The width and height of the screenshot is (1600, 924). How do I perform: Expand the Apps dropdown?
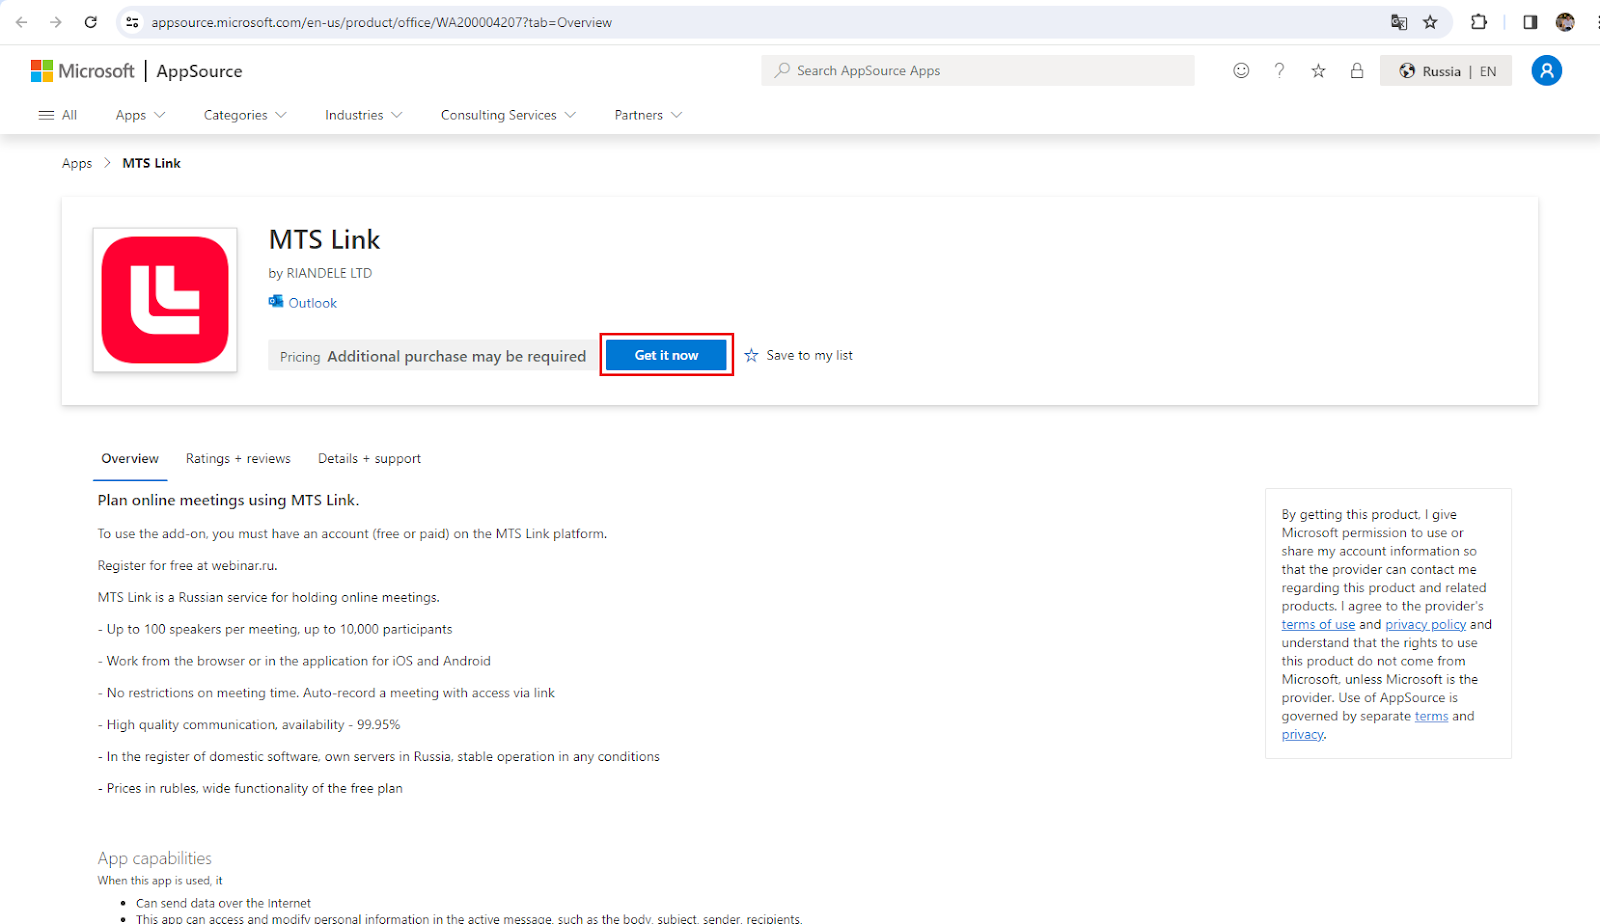pyautogui.click(x=140, y=115)
